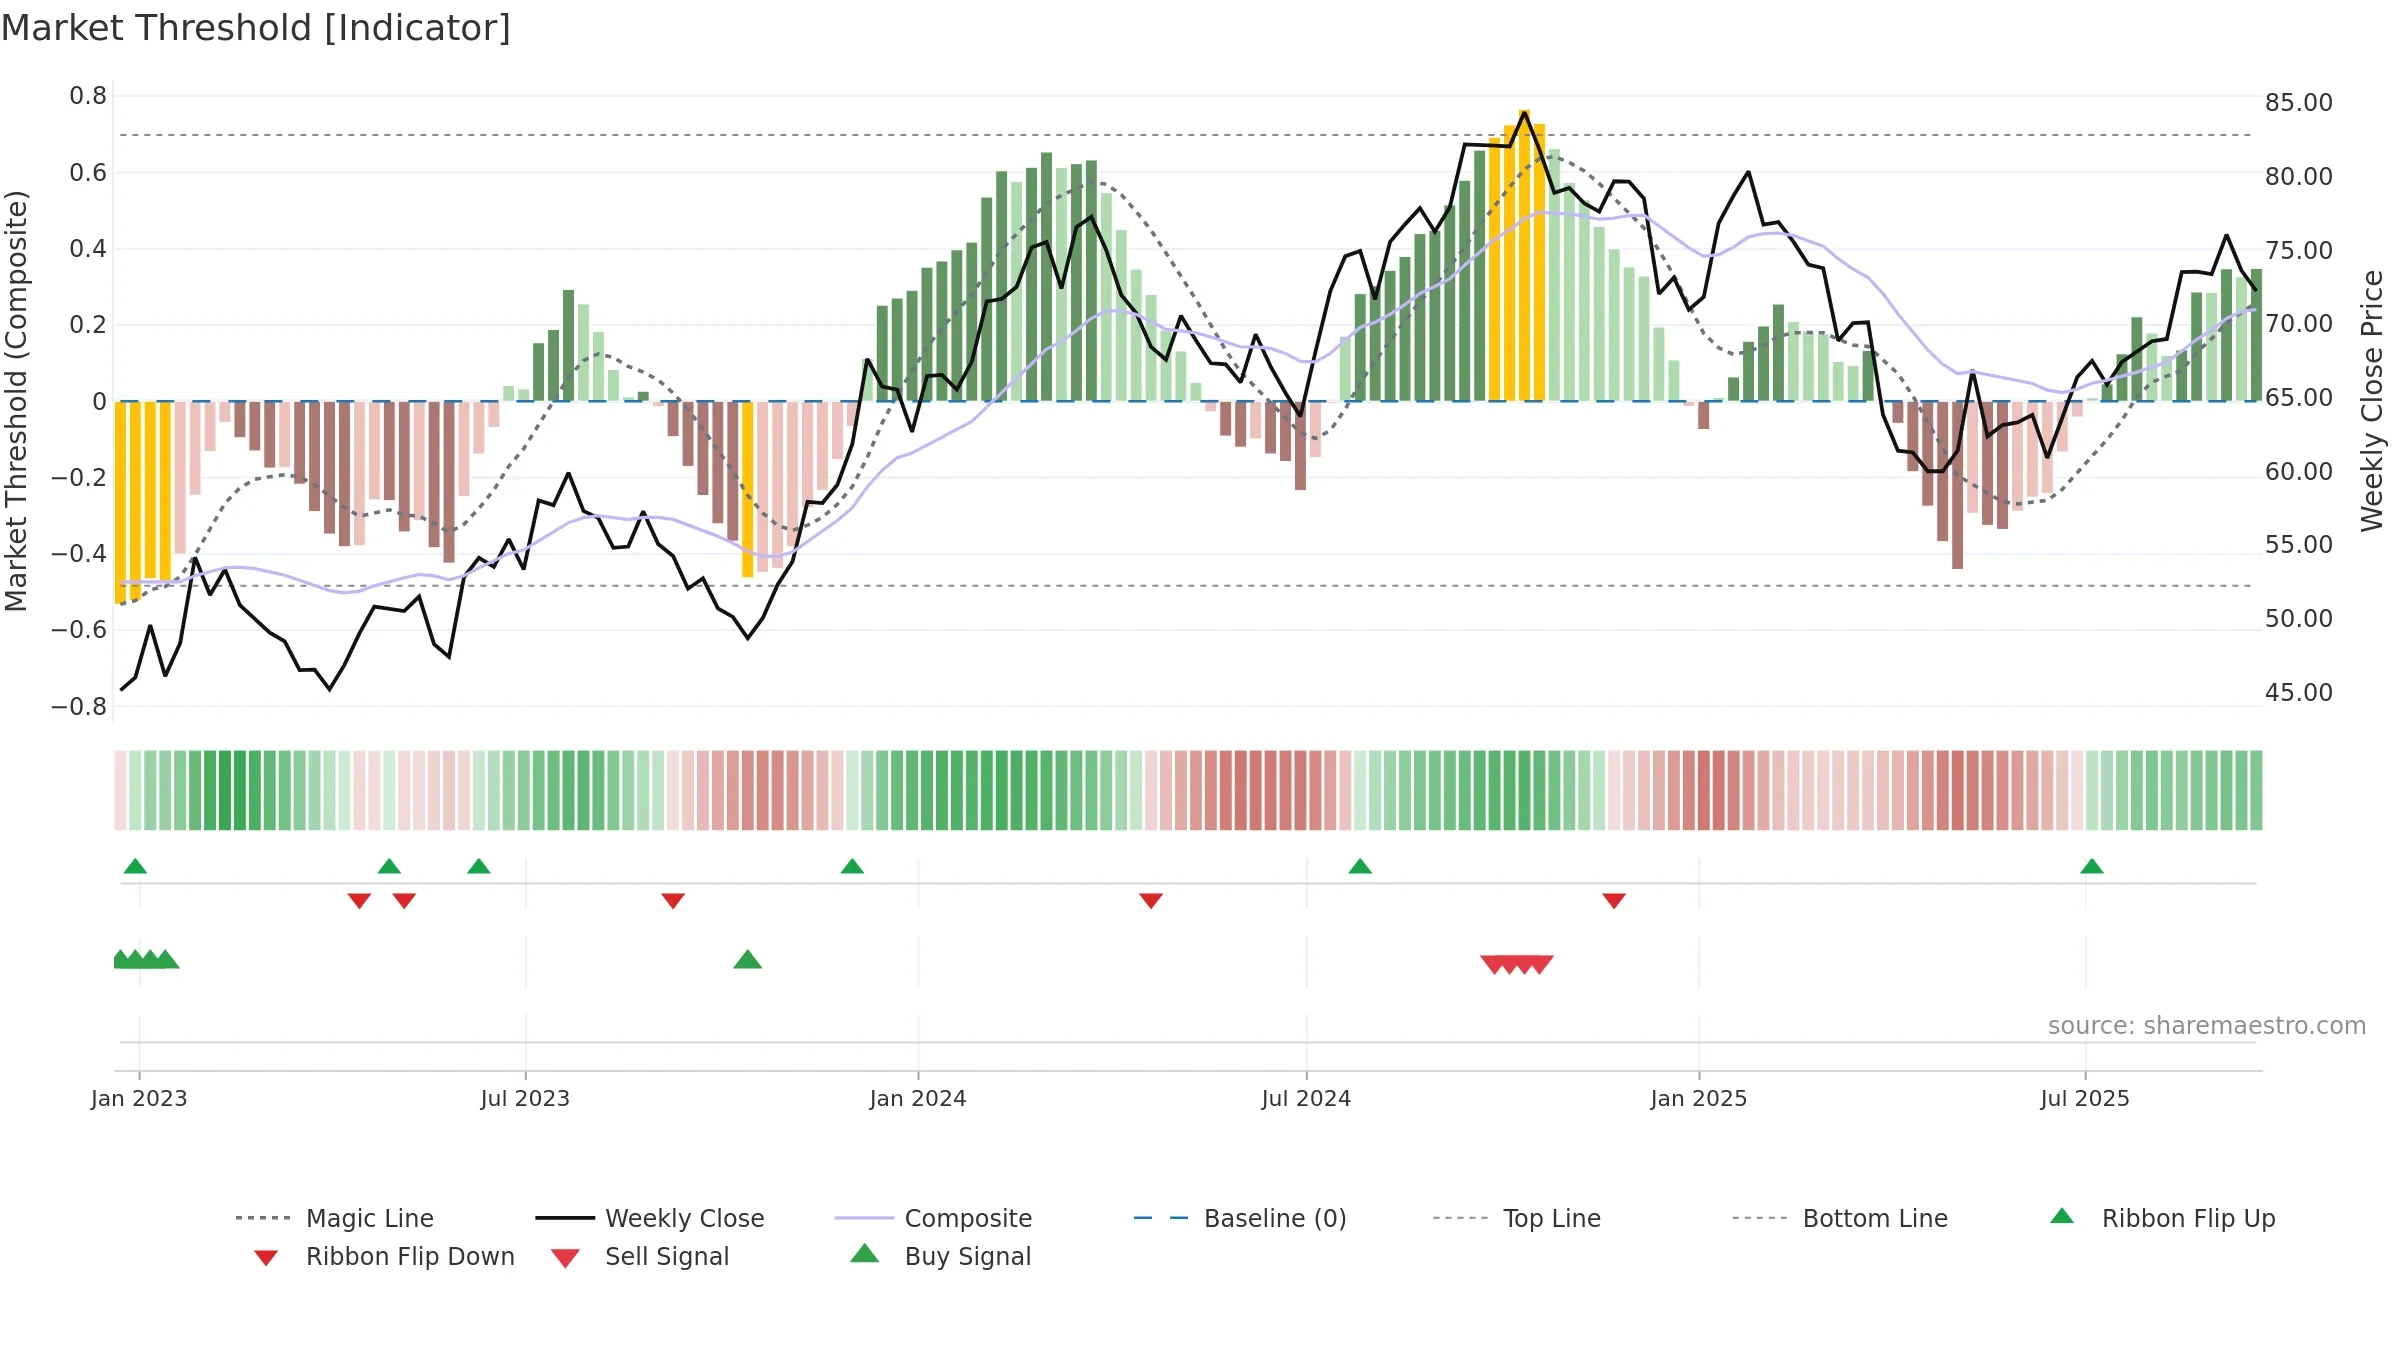The image size is (2400, 1350).
Task: Click the 0.4 composite axis label
Action: tap(88, 249)
